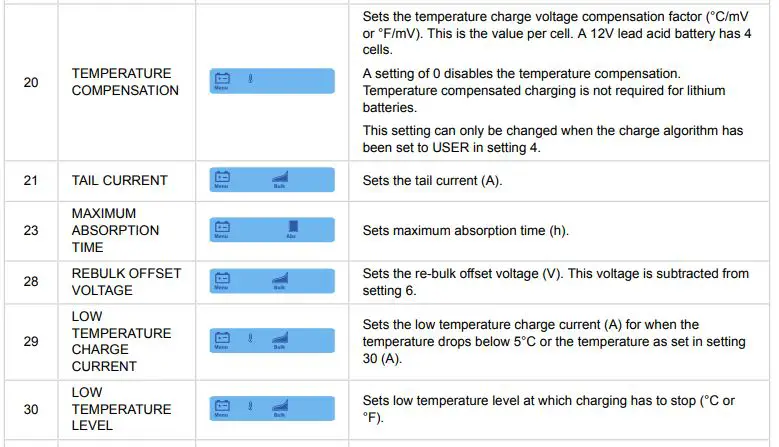Click setting number 30 cell
779x447 pixels.
point(31,409)
